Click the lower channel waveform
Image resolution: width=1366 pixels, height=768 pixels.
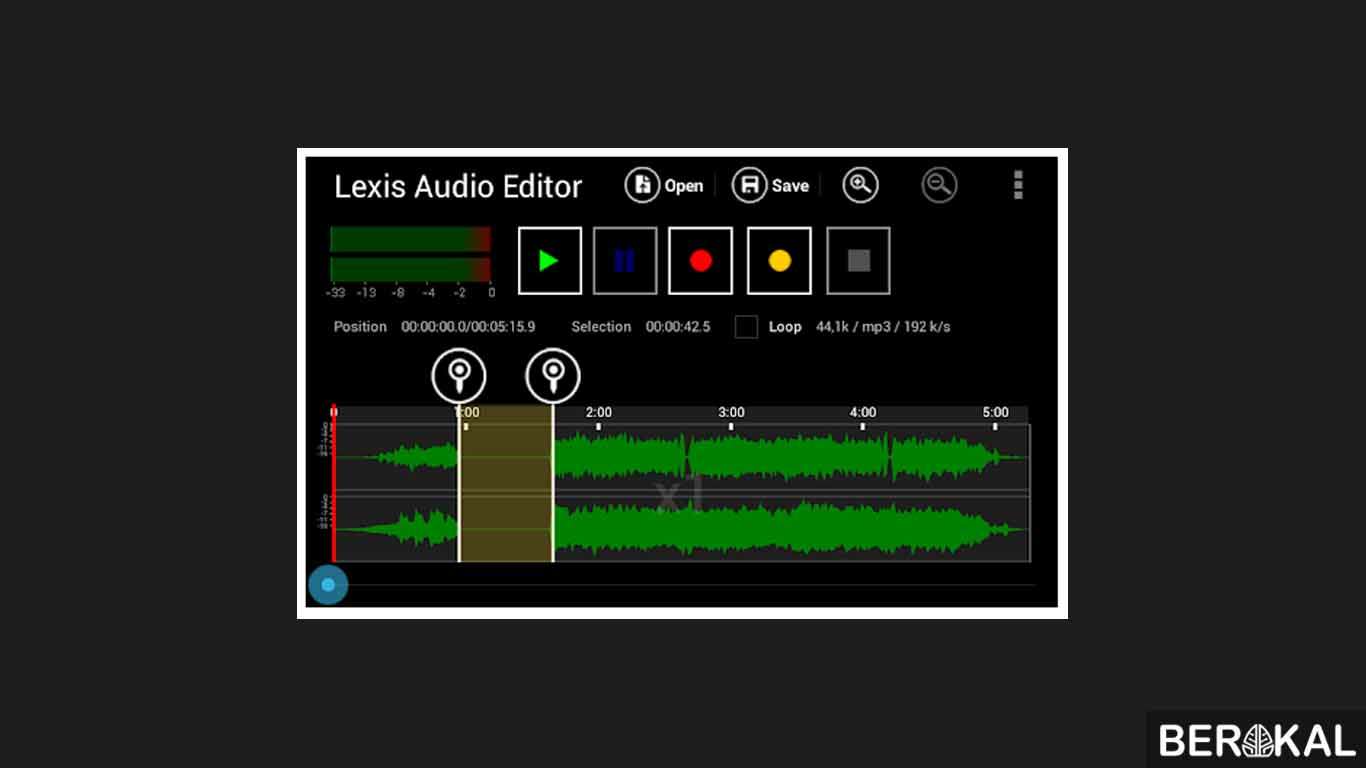point(680,529)
